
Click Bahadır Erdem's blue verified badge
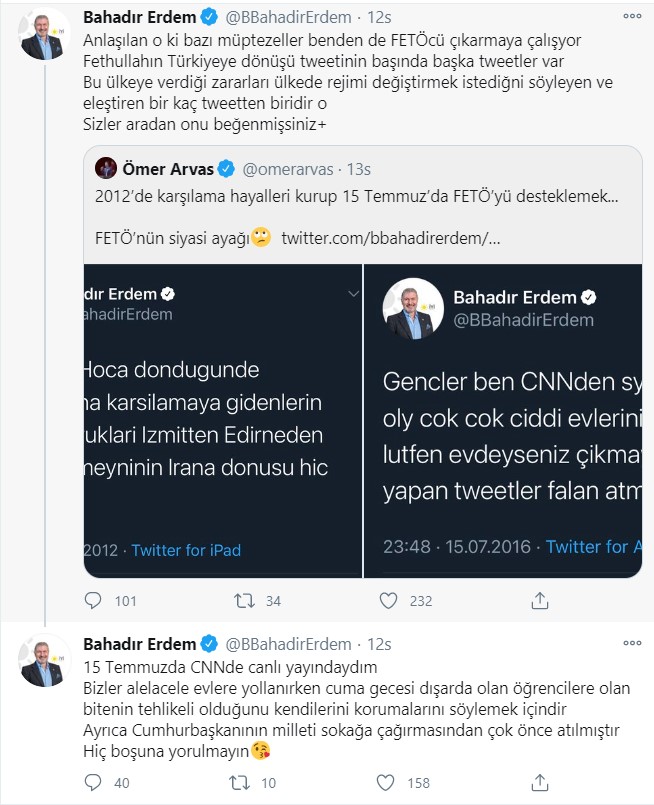pyautogui.click(x=208, y=16)
